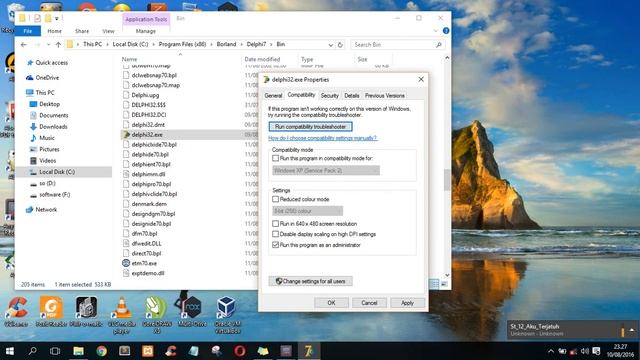
Task: Collapse the ribbon with the chevron
Action: coord(436,31)
